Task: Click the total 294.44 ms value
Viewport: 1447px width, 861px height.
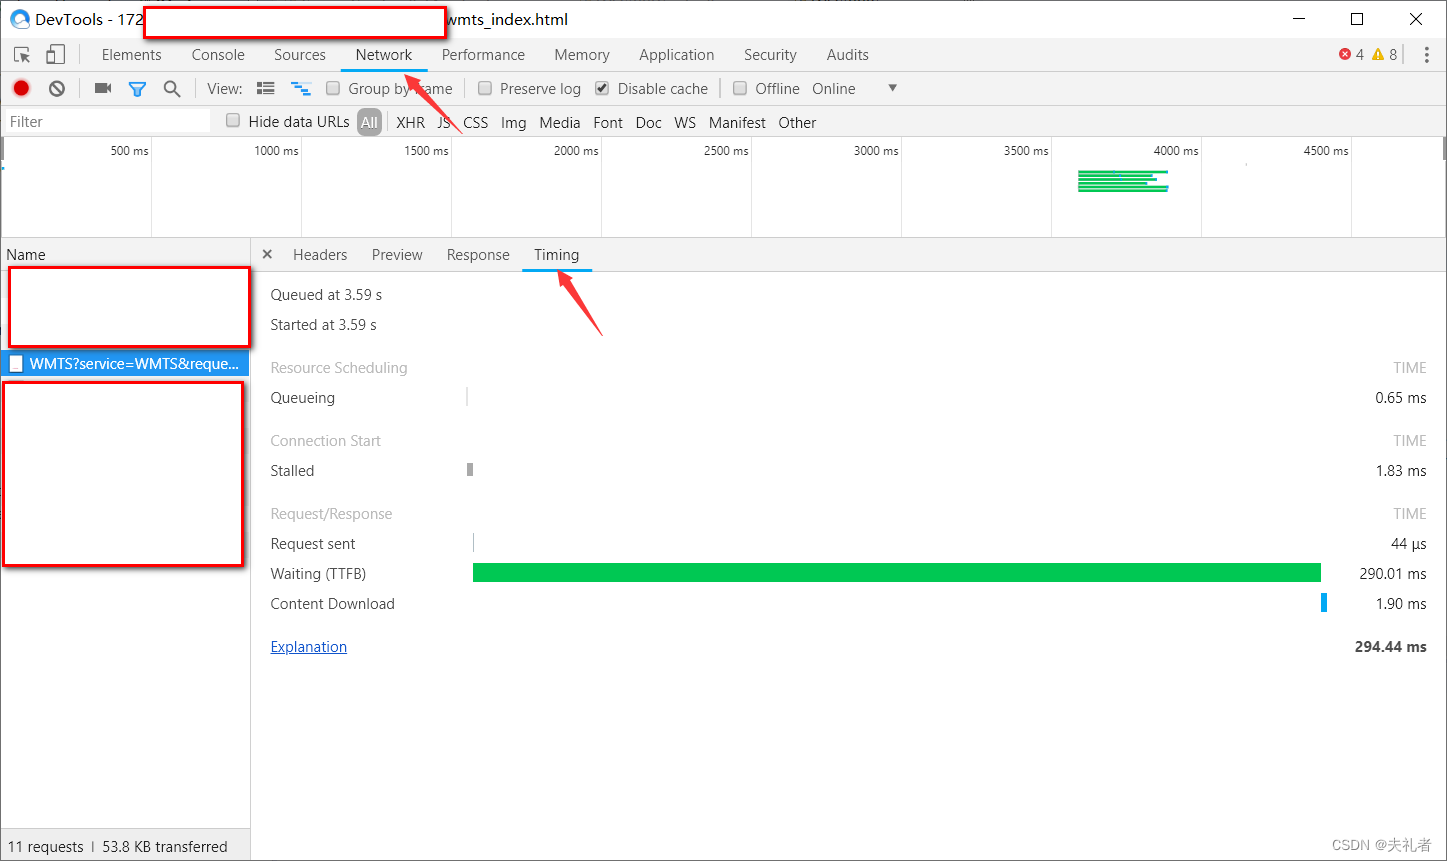Action: [1391, 647]
